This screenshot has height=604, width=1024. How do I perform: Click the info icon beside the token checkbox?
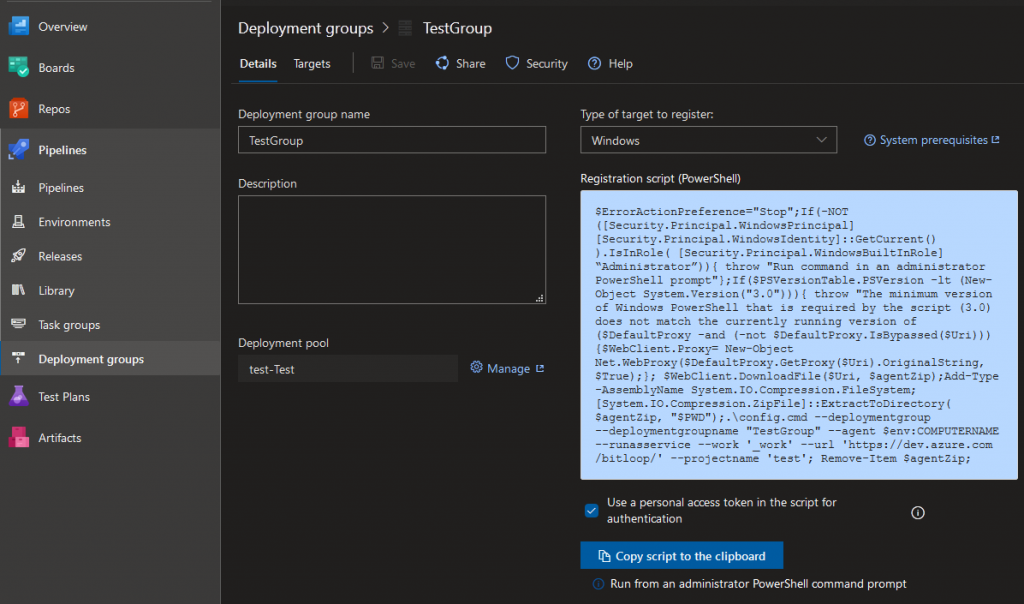click(x=917, y=512)
